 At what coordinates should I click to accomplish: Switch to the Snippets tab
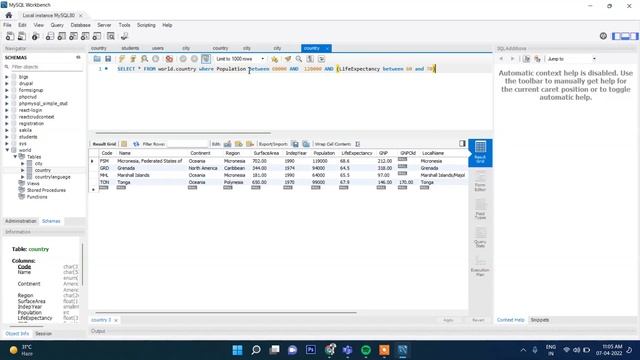[540, 320]
